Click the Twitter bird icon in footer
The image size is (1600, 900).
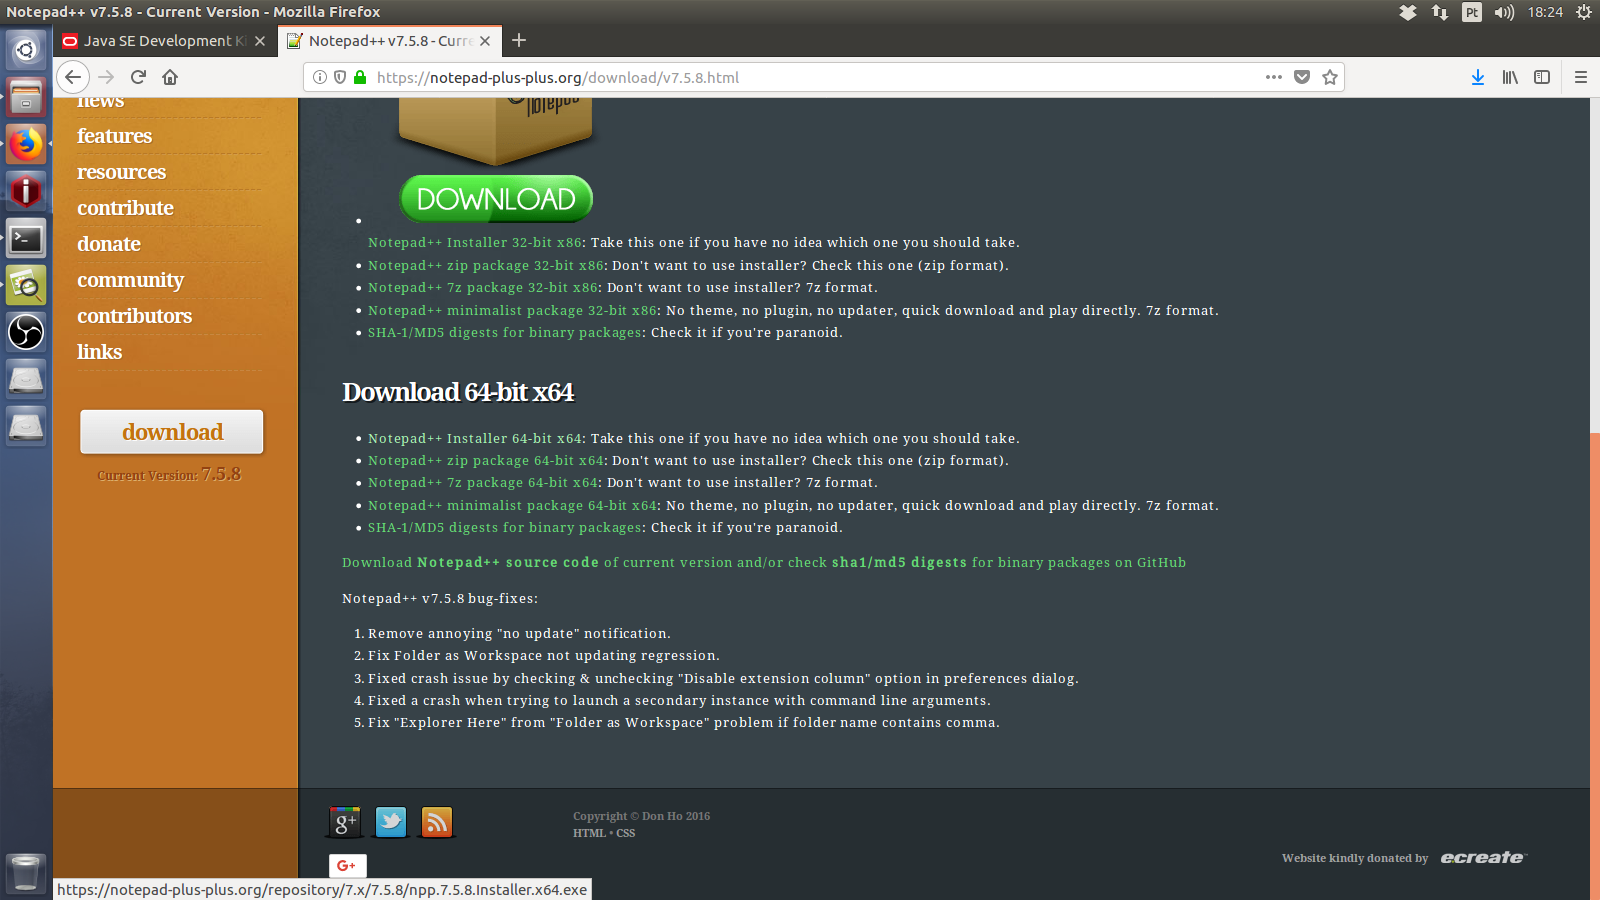pos(390,822)
